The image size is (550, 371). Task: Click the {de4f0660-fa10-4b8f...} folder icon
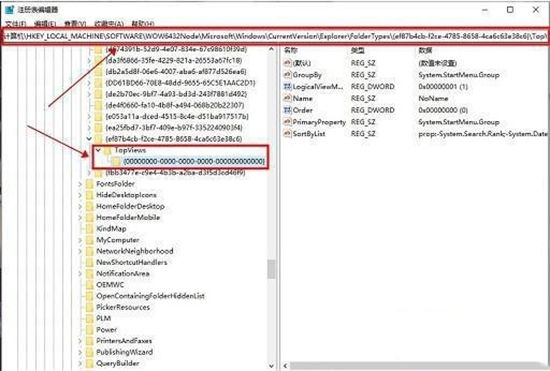pos(99,105)
